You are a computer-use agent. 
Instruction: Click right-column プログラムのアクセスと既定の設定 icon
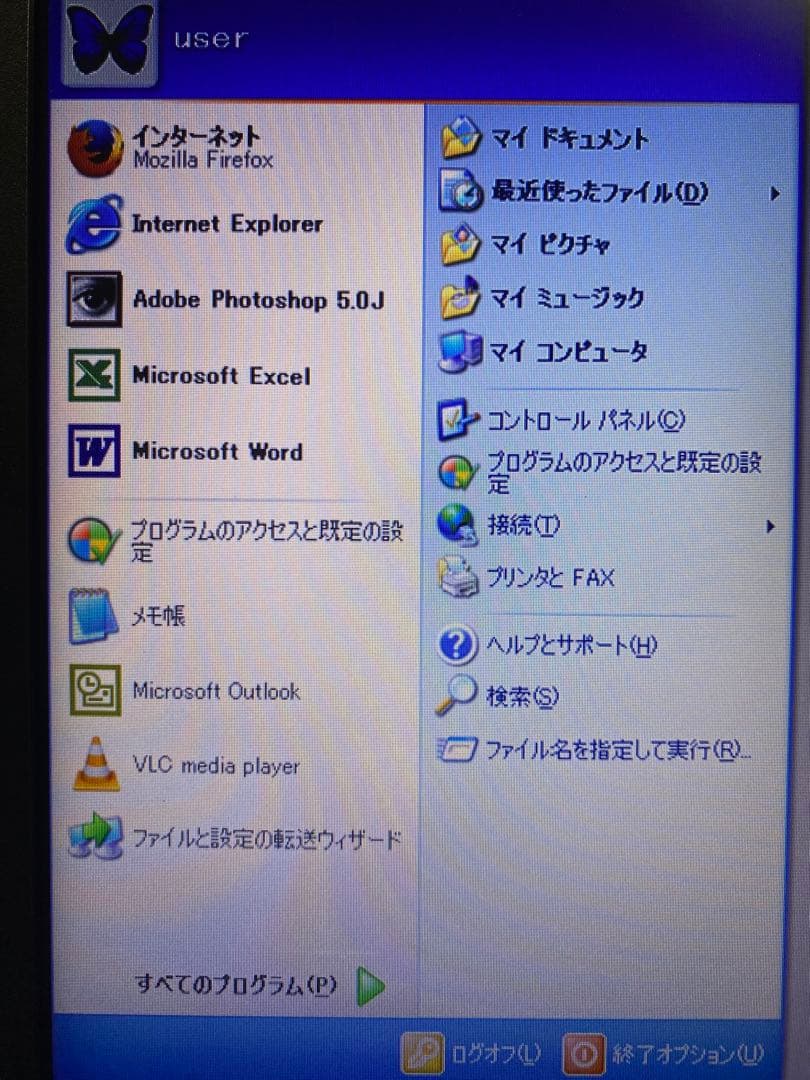(x=457, y=472)
